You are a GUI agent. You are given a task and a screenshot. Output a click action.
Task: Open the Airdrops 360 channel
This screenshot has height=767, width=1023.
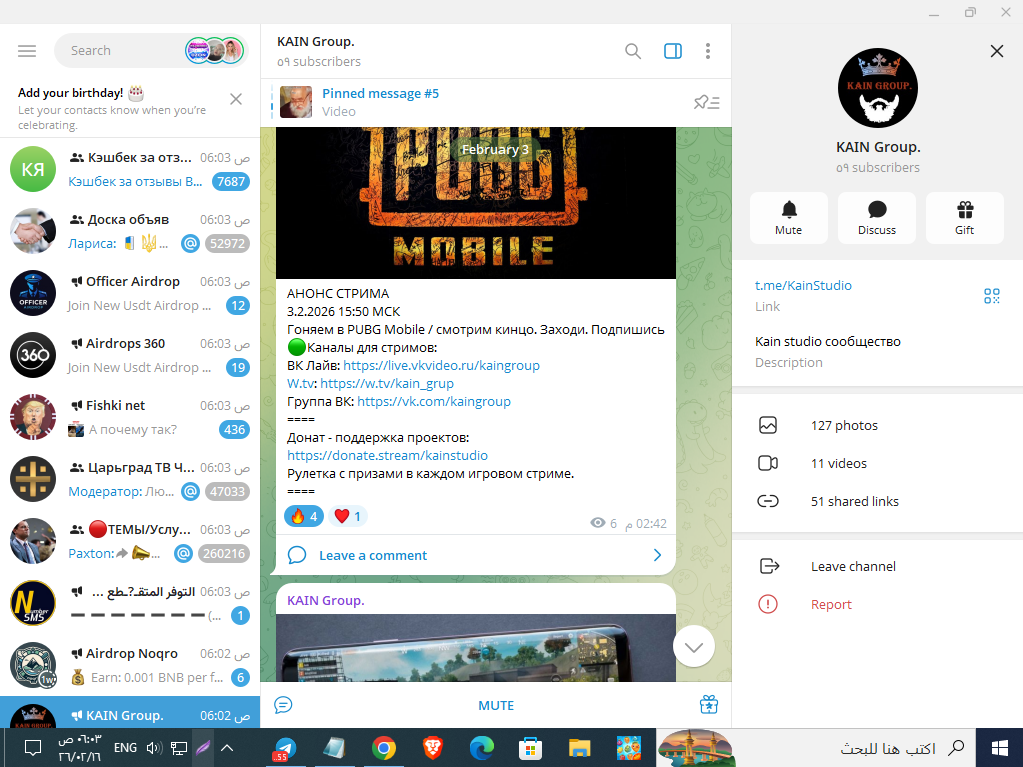point(130,355)
